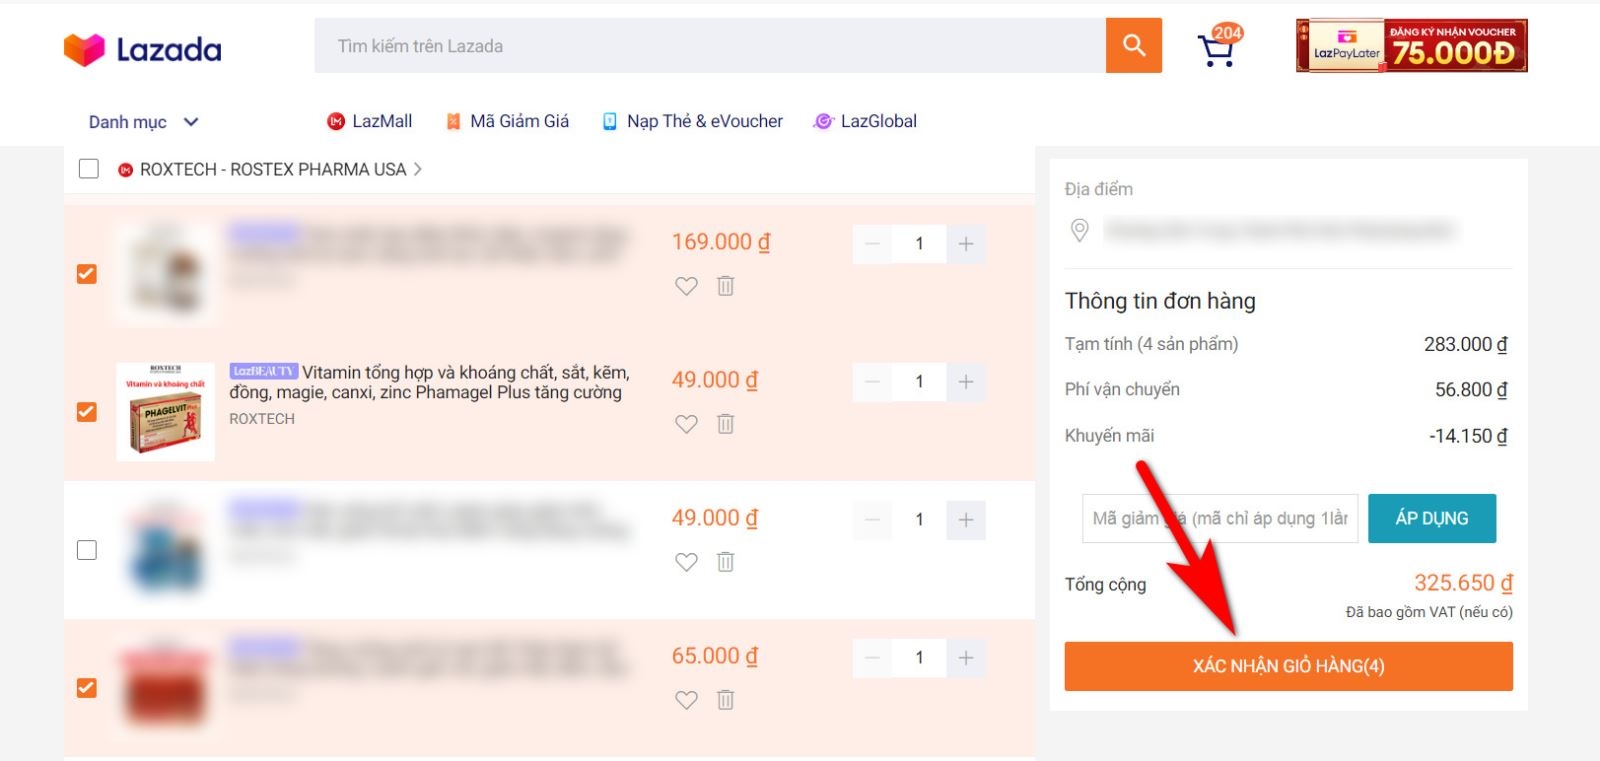Click quantity field of the 65.000 đ item

919,658
